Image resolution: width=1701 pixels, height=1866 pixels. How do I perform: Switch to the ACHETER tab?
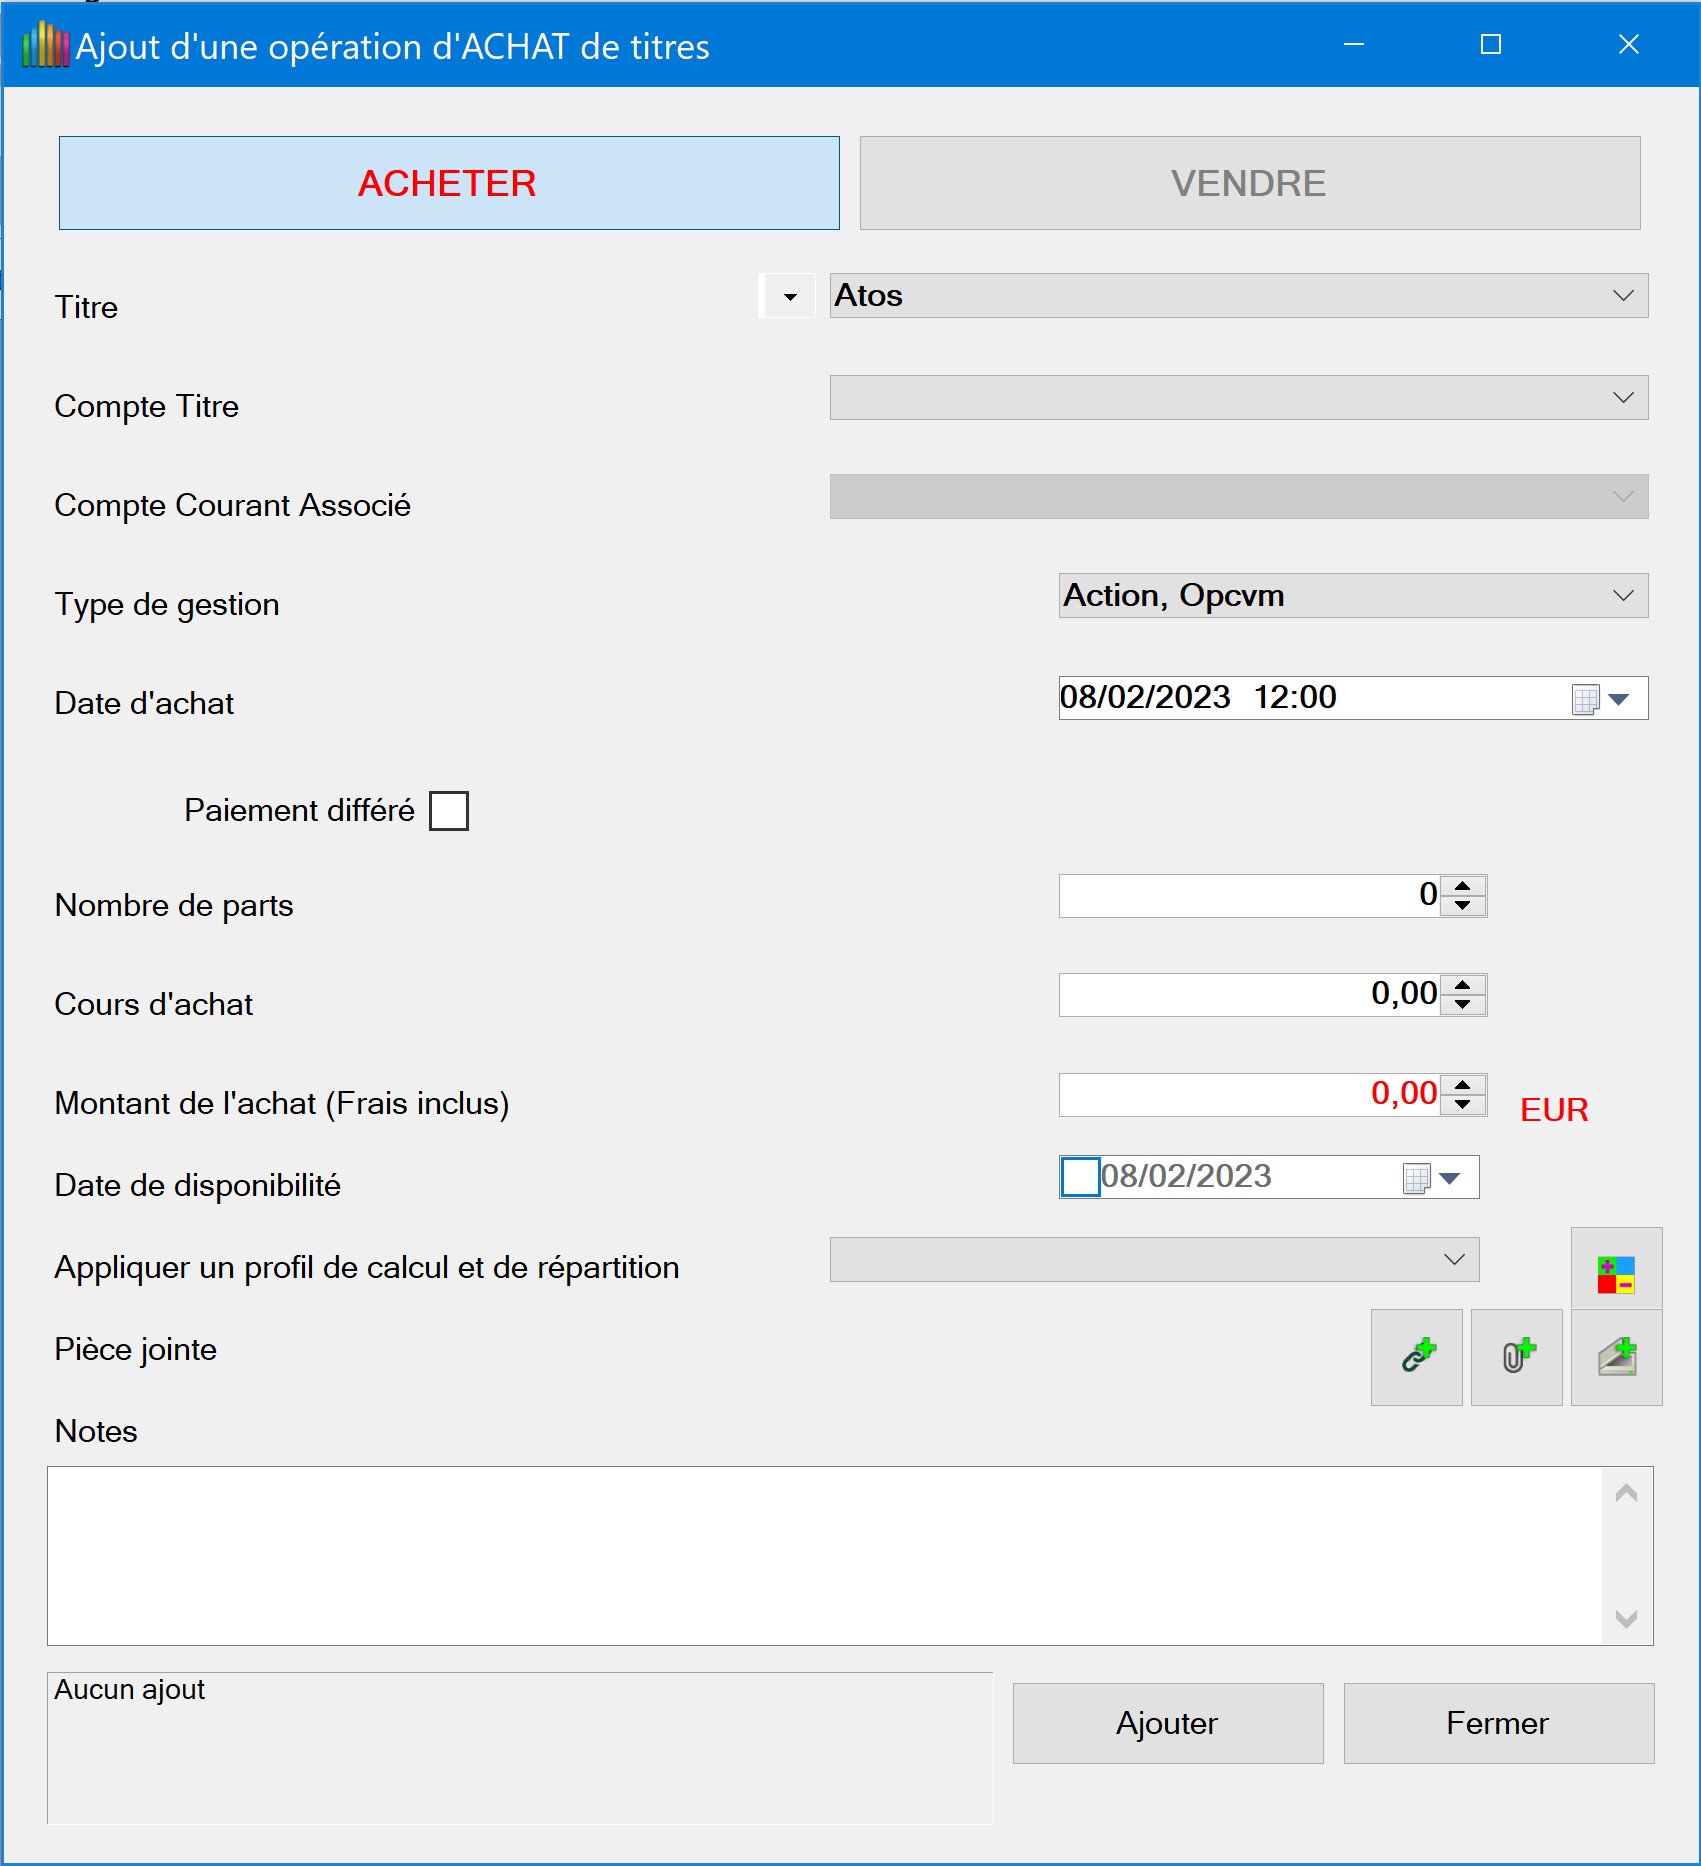tap(449, 183)
